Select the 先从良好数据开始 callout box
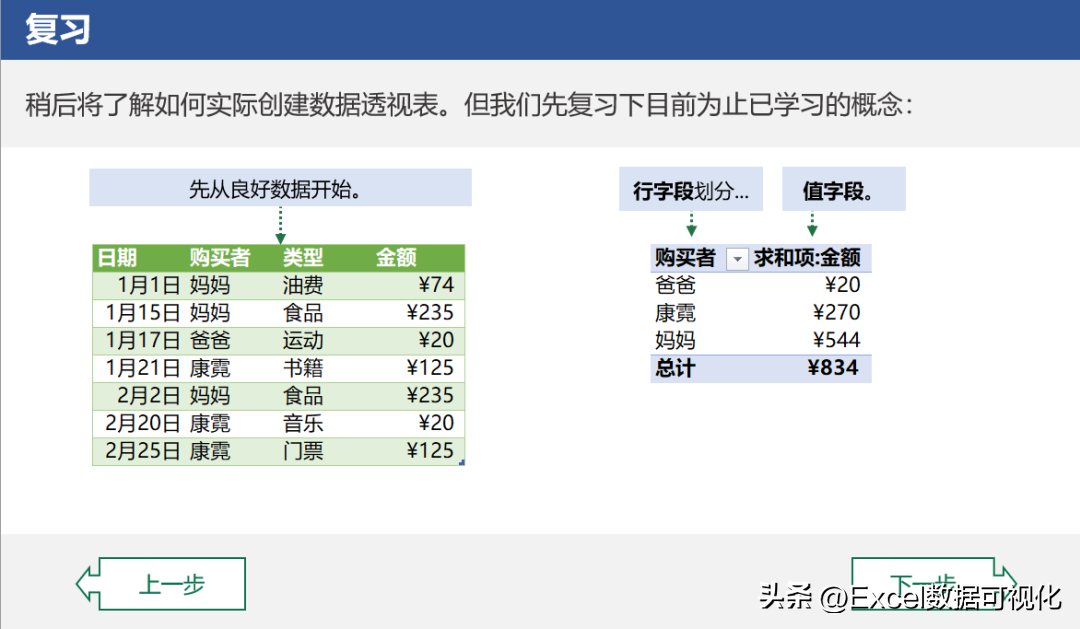The width and height of the screenshot is (1080, 629). (x=280, y=187)
